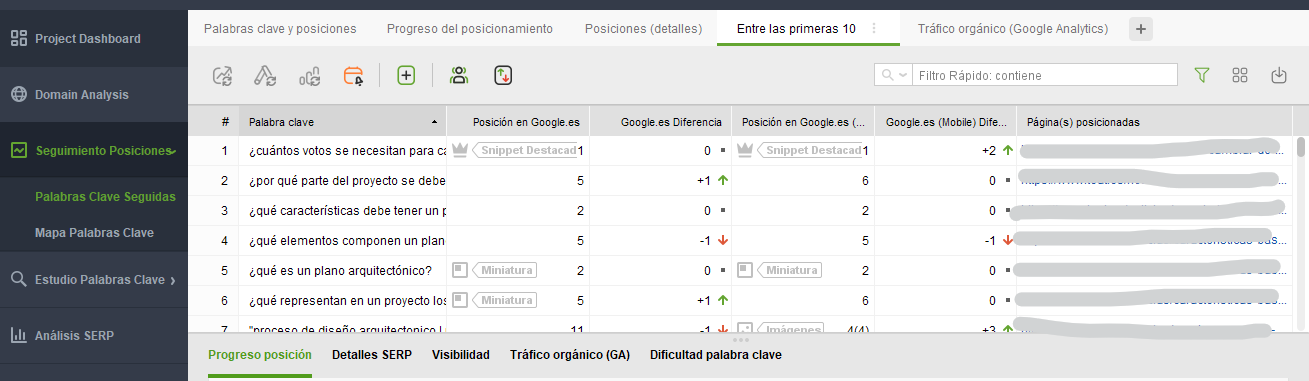1309x381 pixels.
Task: Switch to Progreso del posicionamiento tab
Action: (x=469, y=29)
